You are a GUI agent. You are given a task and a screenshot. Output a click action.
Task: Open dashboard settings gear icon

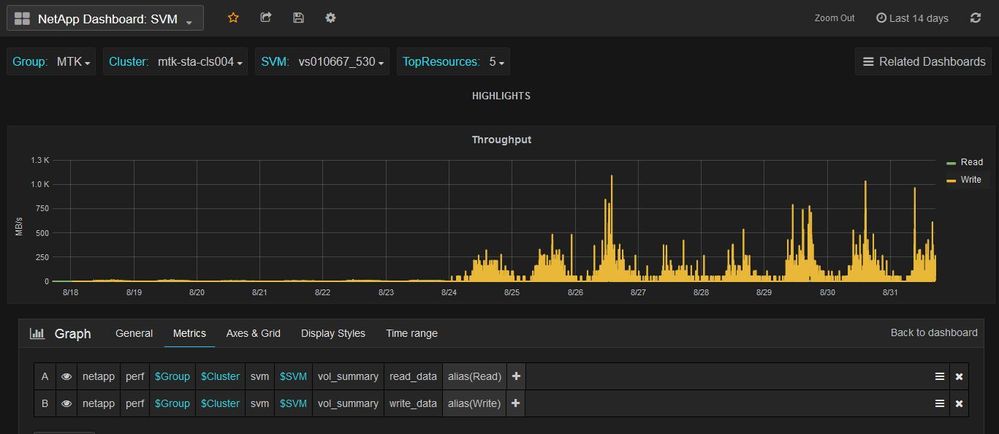331,18
